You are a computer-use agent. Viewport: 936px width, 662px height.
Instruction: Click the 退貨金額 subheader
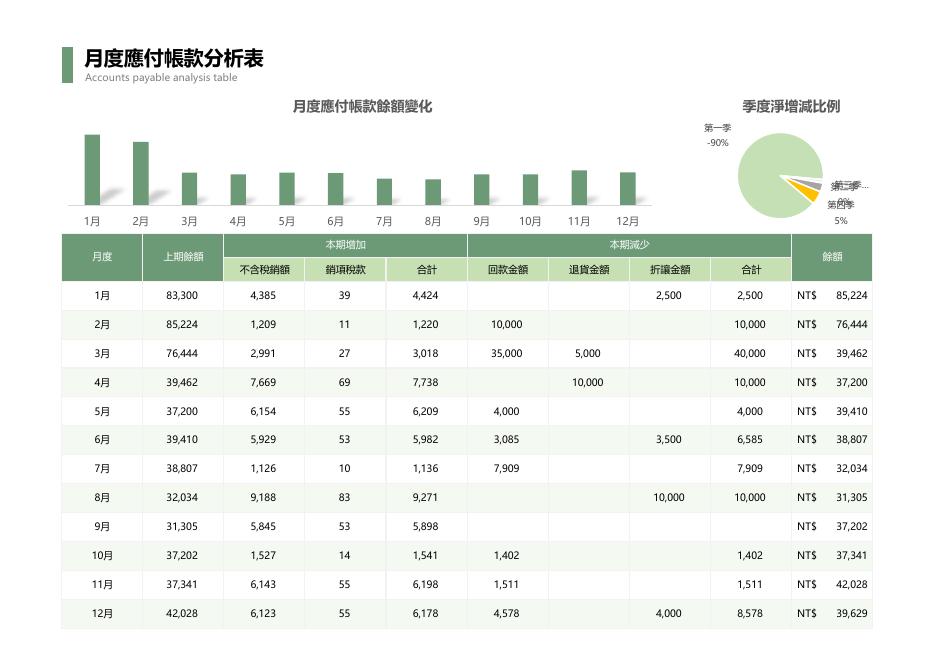pos(589,270)
